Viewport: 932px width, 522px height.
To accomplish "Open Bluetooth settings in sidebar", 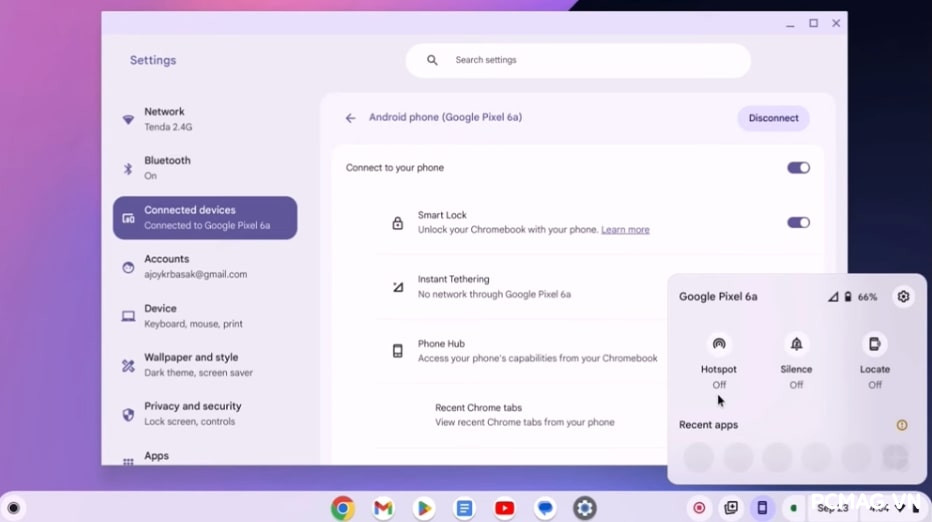I will click(x=204, y=168).
